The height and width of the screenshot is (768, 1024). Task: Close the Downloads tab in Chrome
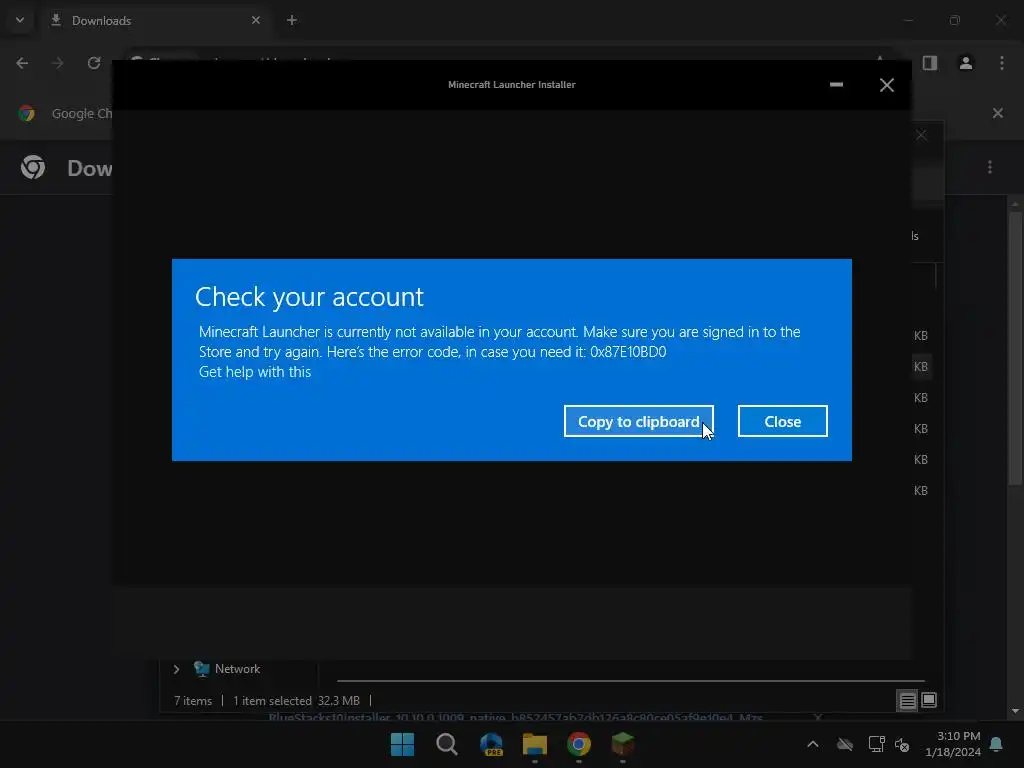256,20
